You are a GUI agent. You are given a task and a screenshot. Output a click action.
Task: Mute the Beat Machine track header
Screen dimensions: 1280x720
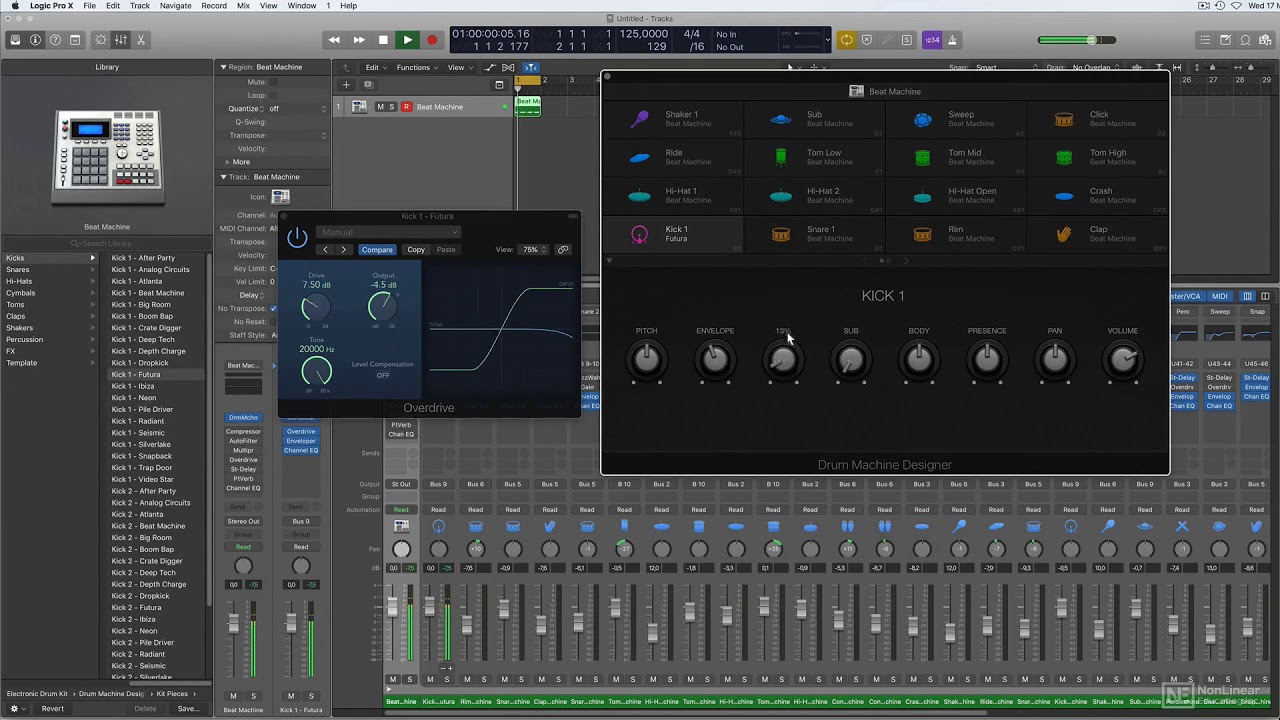click(x=380, y=107)
